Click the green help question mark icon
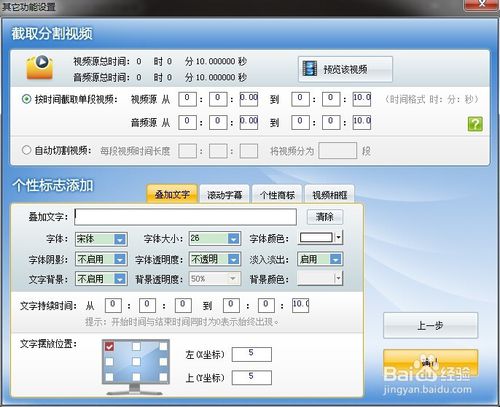Screen dimensions: 500x407 pos(475,124)
